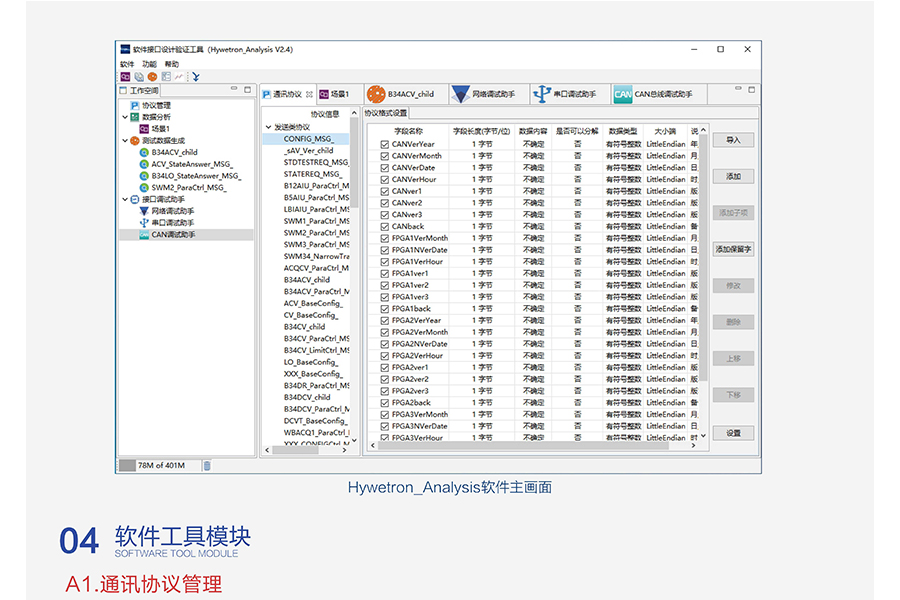Open the 帮助 menu

[172, 64]
